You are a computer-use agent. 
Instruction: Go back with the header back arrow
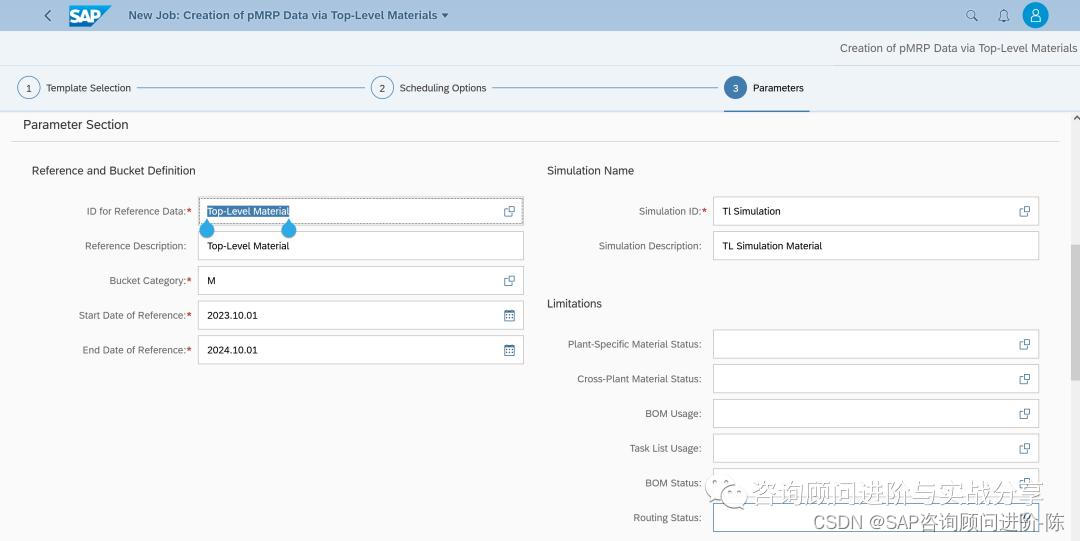pos(48,15)
